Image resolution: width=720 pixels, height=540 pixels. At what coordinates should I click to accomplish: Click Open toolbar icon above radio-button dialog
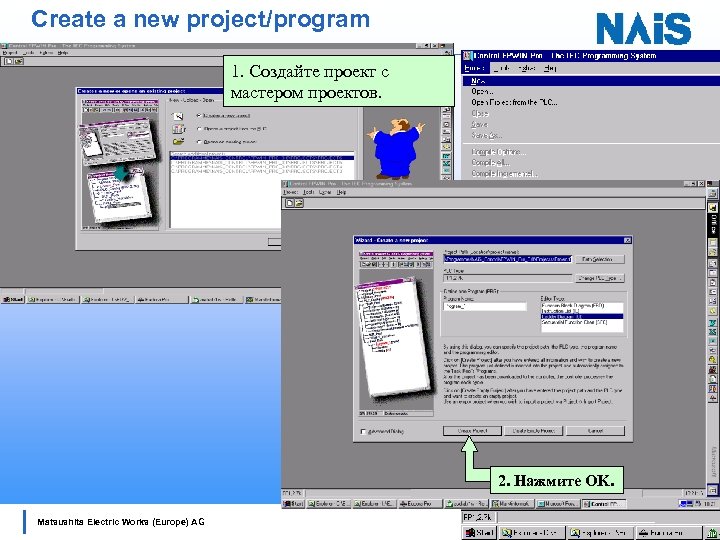click(18, 61)
